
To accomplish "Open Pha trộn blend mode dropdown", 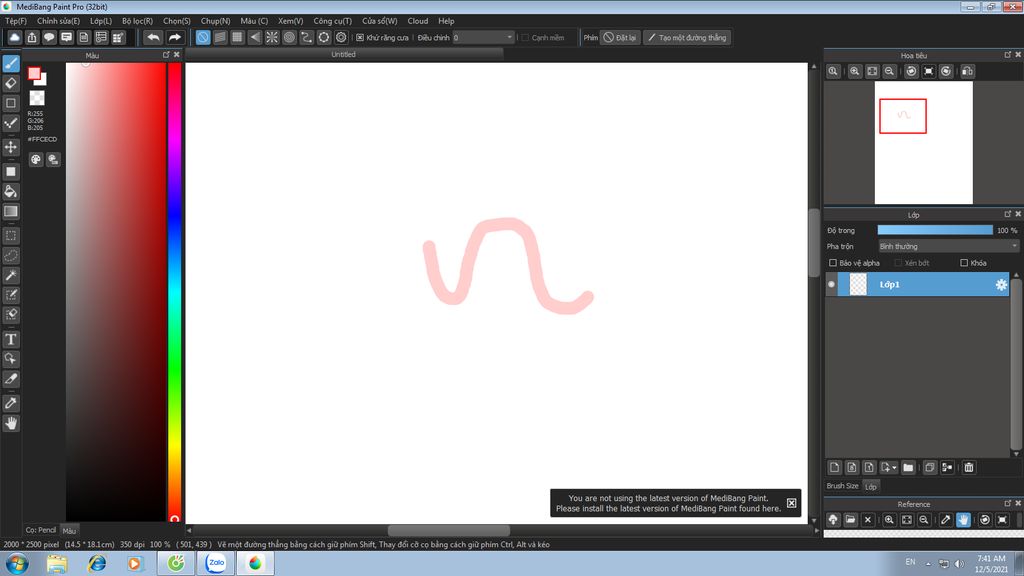I will pyautogui.click(x=948, y=246).
